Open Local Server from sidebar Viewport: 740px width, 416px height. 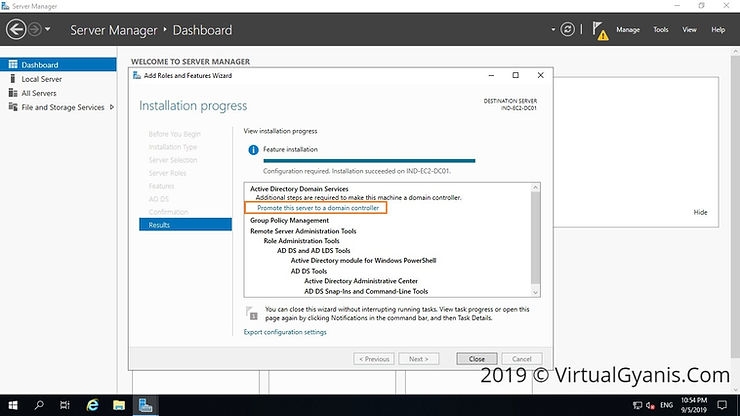click(41, 79)
